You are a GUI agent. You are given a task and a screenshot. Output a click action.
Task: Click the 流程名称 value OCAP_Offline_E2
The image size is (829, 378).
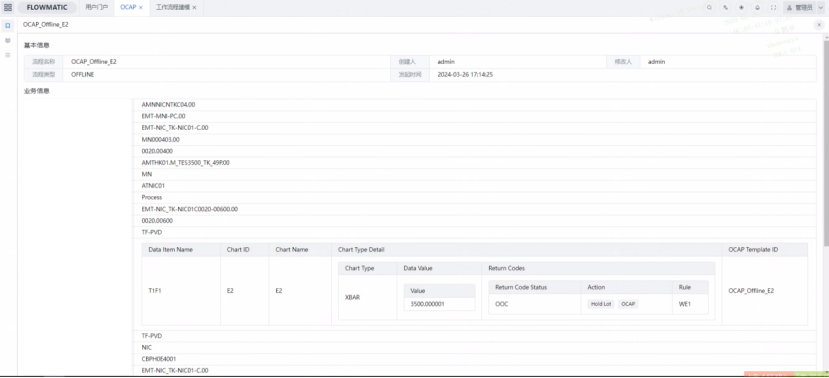(x=94, y=62)
